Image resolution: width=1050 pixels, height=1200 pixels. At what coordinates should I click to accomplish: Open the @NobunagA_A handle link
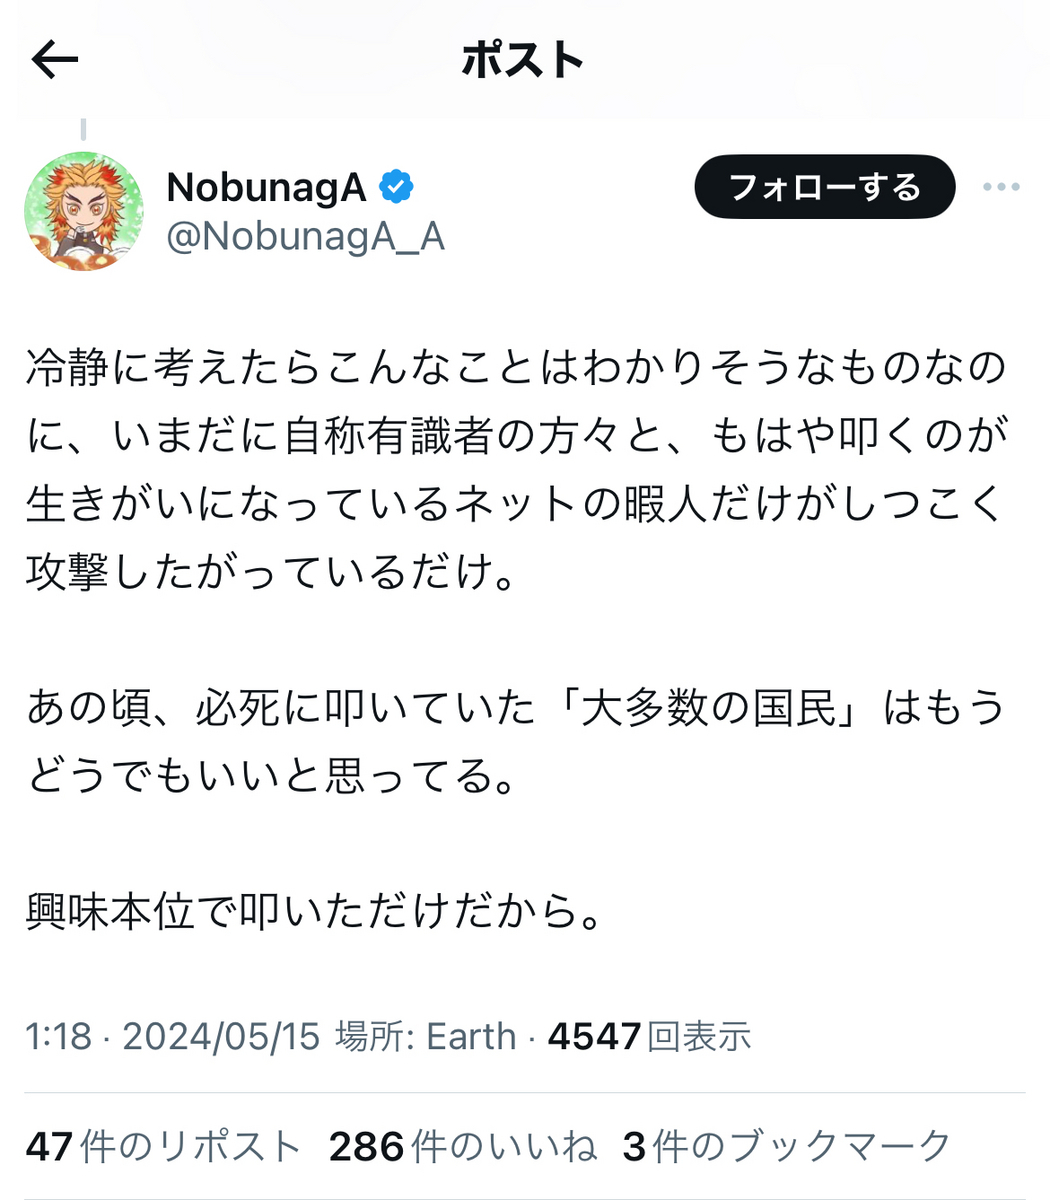[x=305, y=238]
